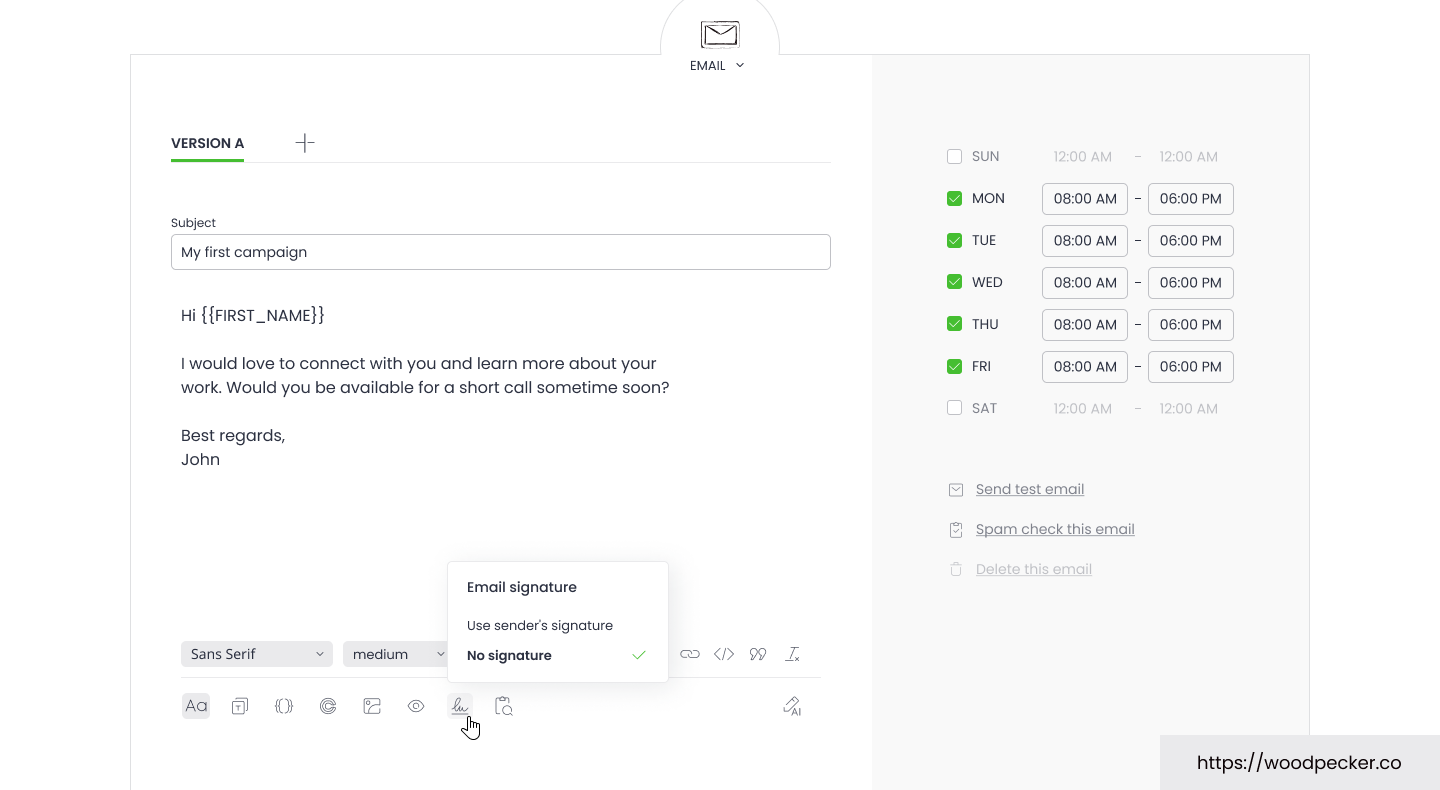Insert an image into the email
Viewport: 1440px width, 790px height.
point(372,706)
